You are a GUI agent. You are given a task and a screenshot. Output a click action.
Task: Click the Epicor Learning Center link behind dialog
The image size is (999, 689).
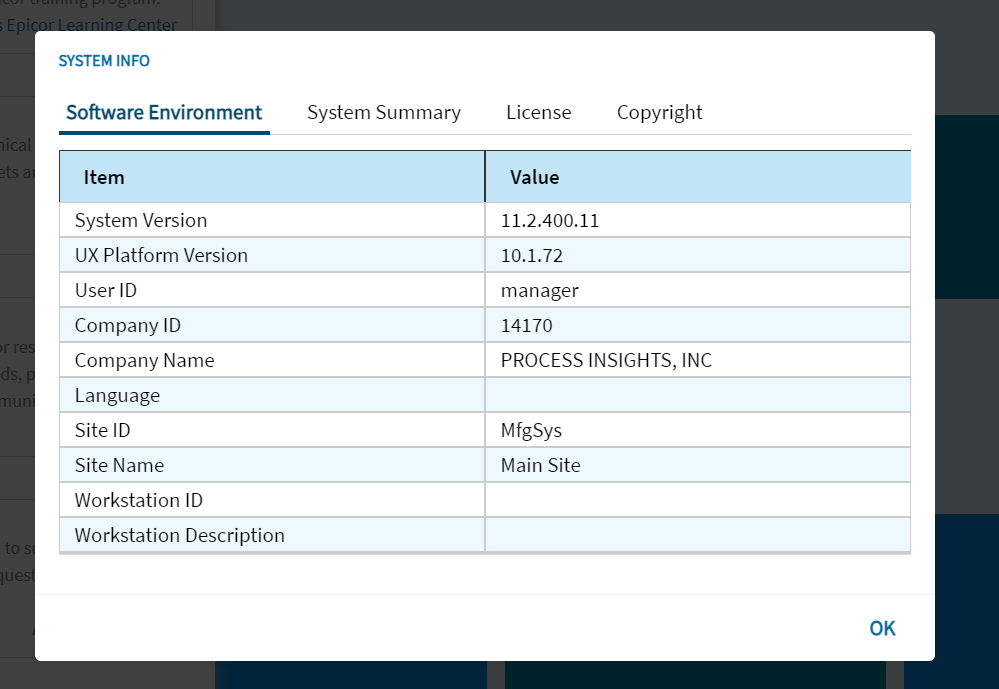(x=92, y=25)
